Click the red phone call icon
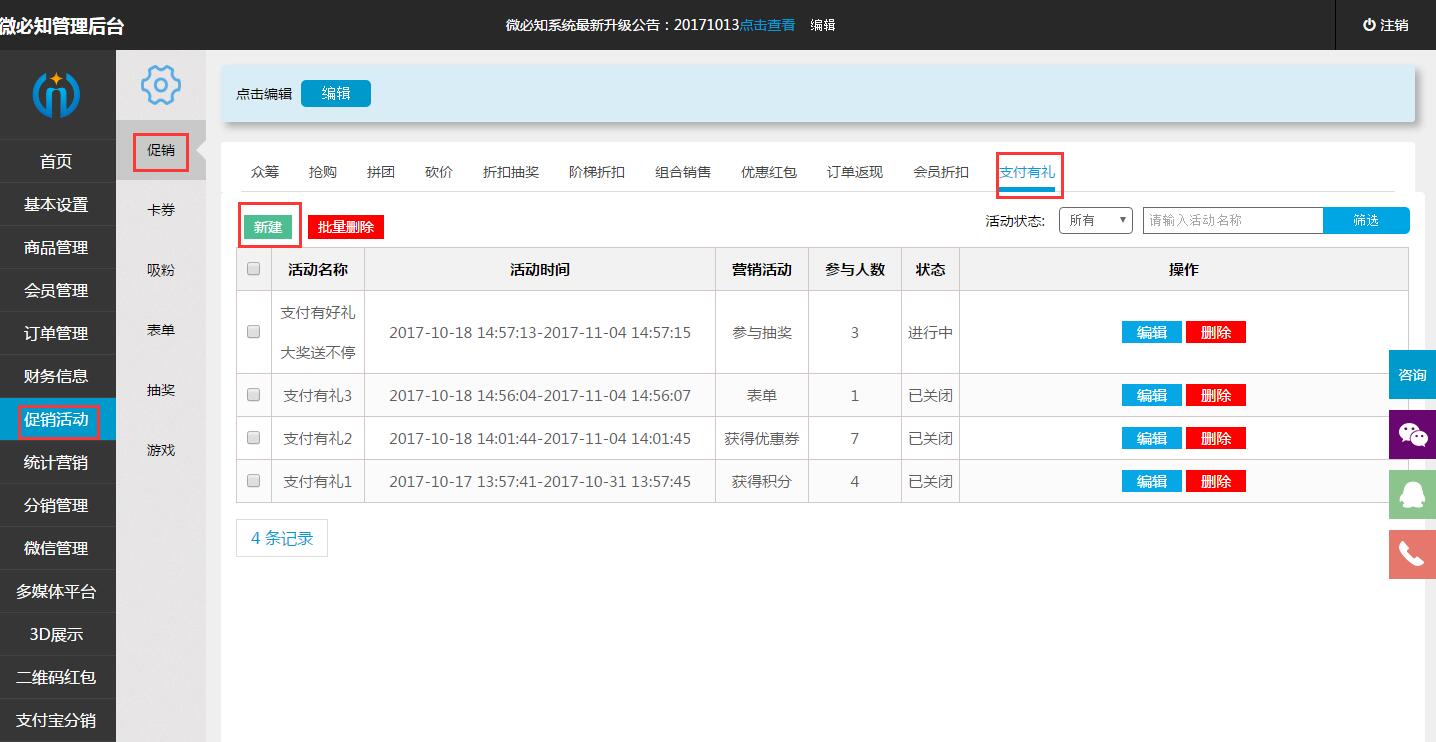The width and height of the screenshot is (1436, 742). (1412, 554)
